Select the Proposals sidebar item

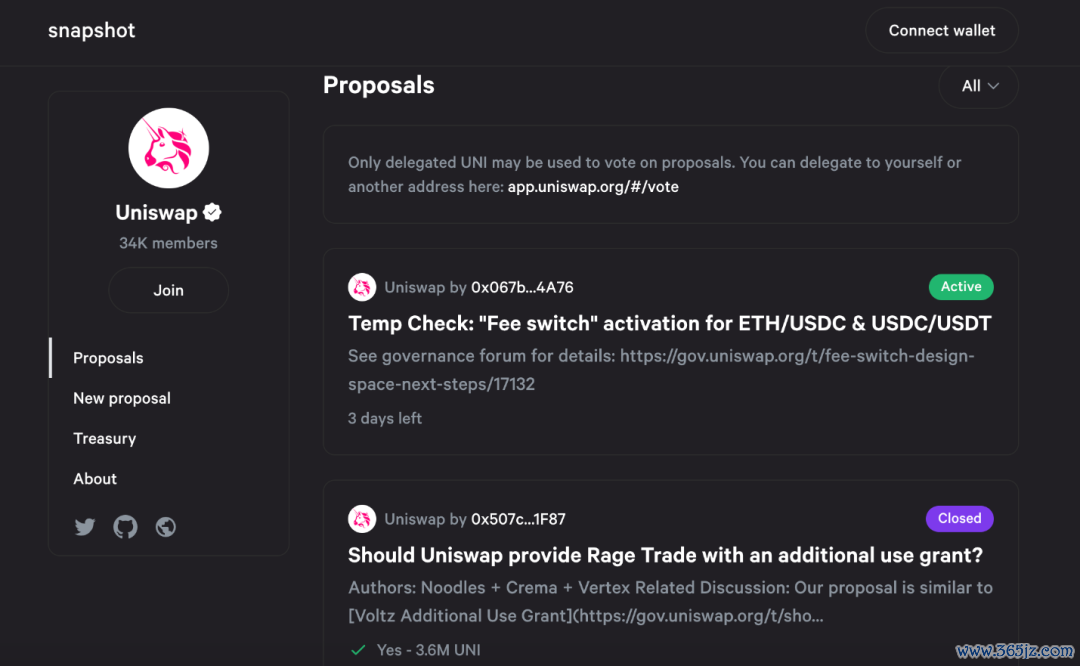(108, 358)
